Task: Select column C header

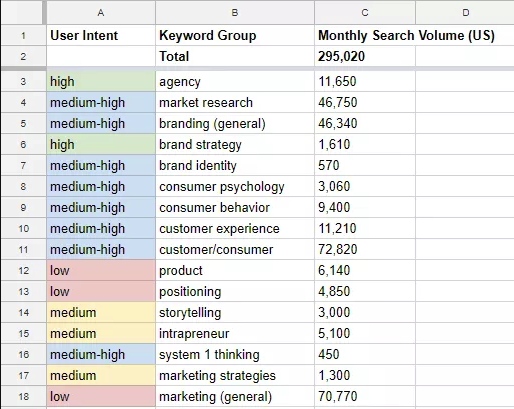Action: tap(365, 13)
